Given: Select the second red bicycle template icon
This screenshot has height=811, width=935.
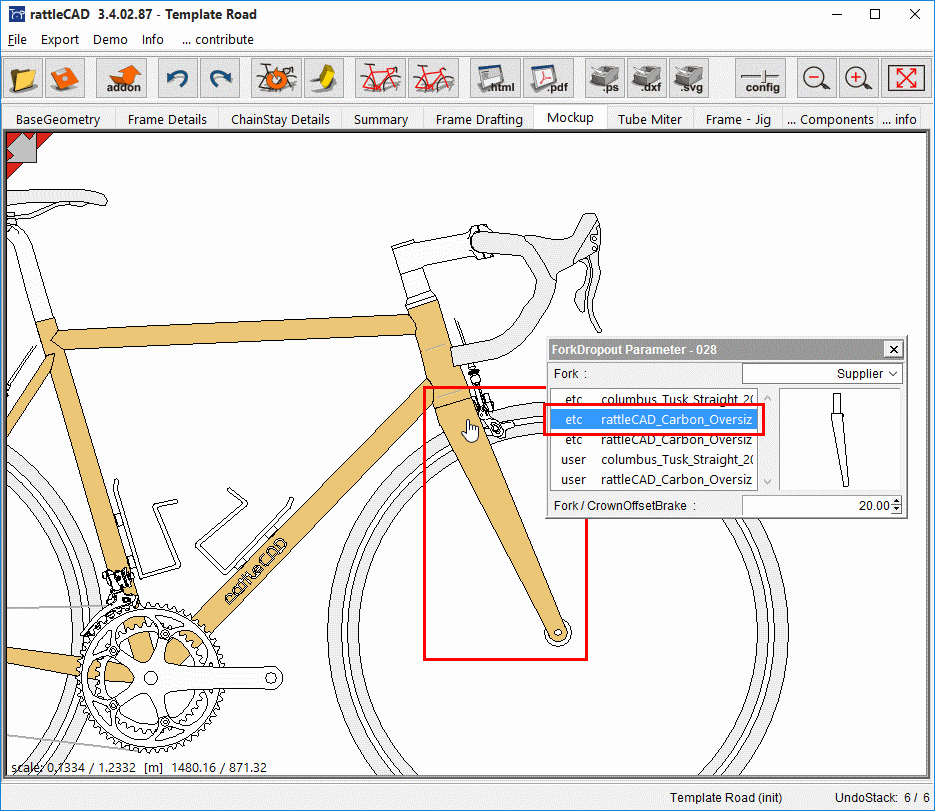Looking at the screenshot, I should 434,78.
